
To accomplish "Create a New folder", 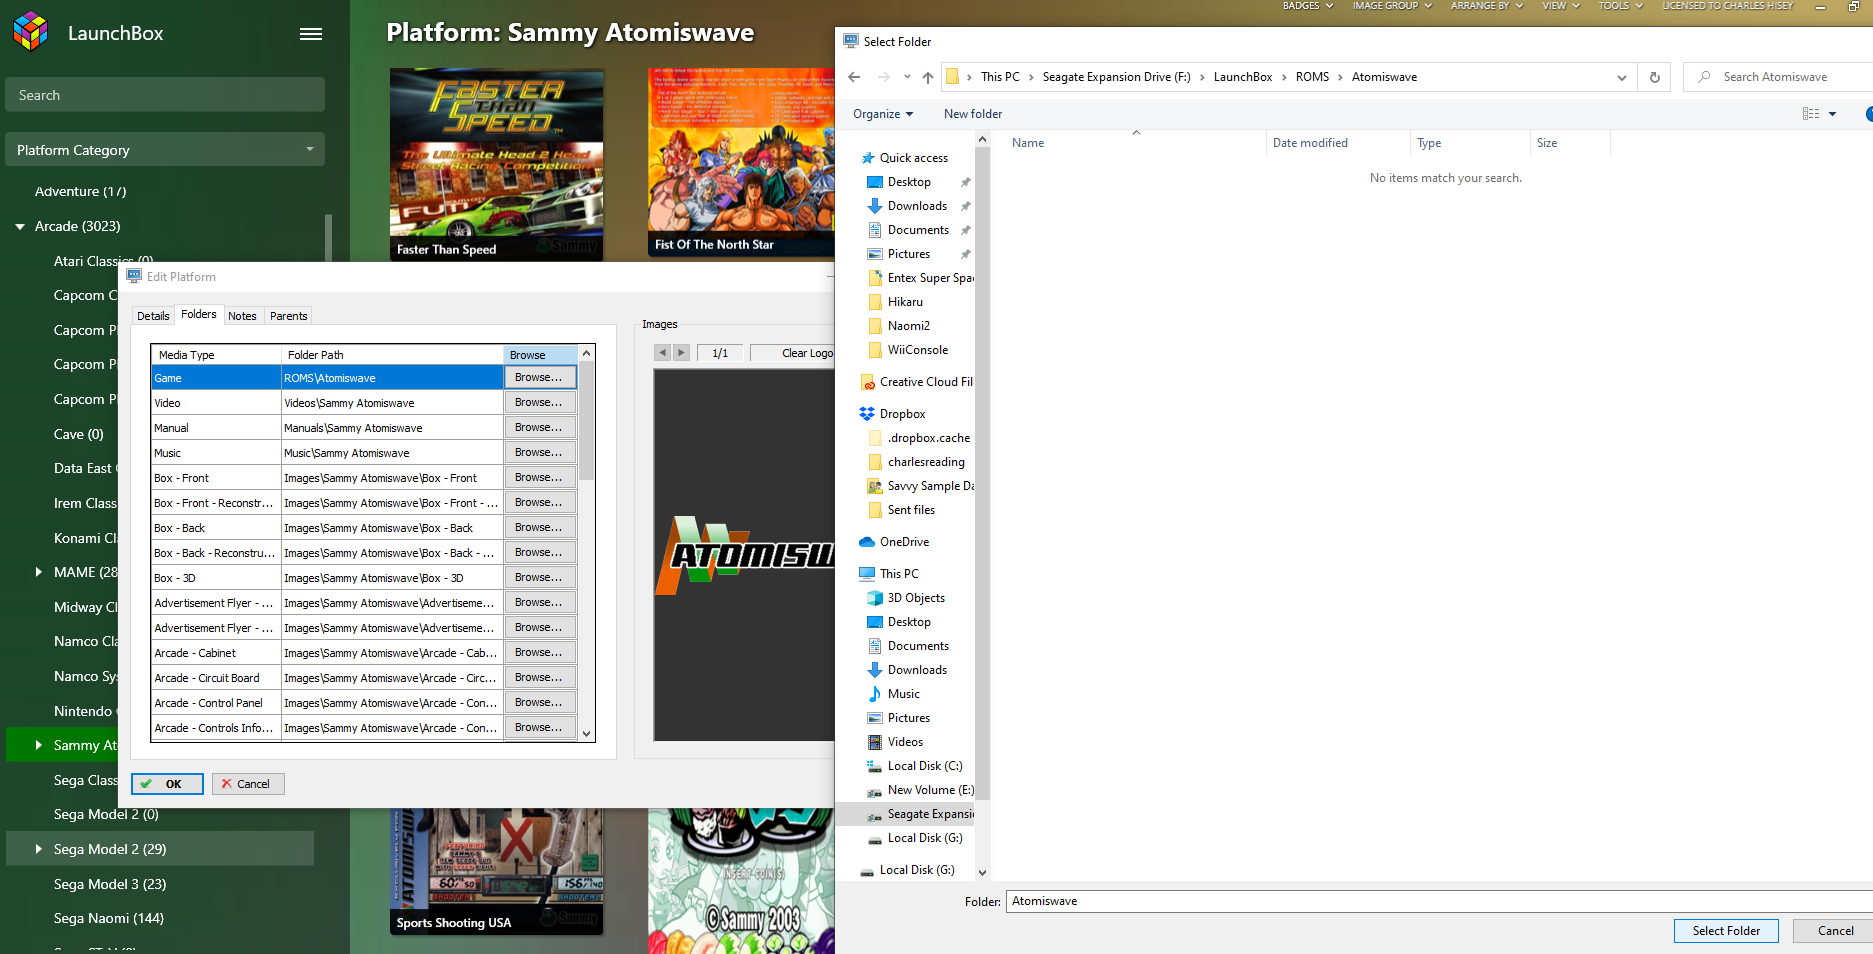I will click(x=972, y=114).
